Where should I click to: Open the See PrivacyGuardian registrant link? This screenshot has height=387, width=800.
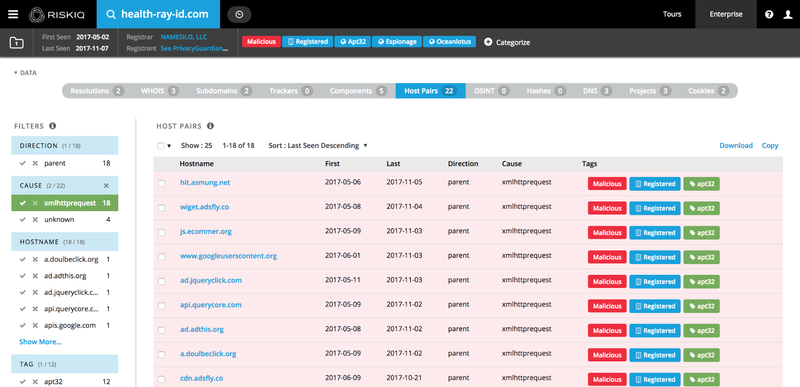(x=194, y=49)
